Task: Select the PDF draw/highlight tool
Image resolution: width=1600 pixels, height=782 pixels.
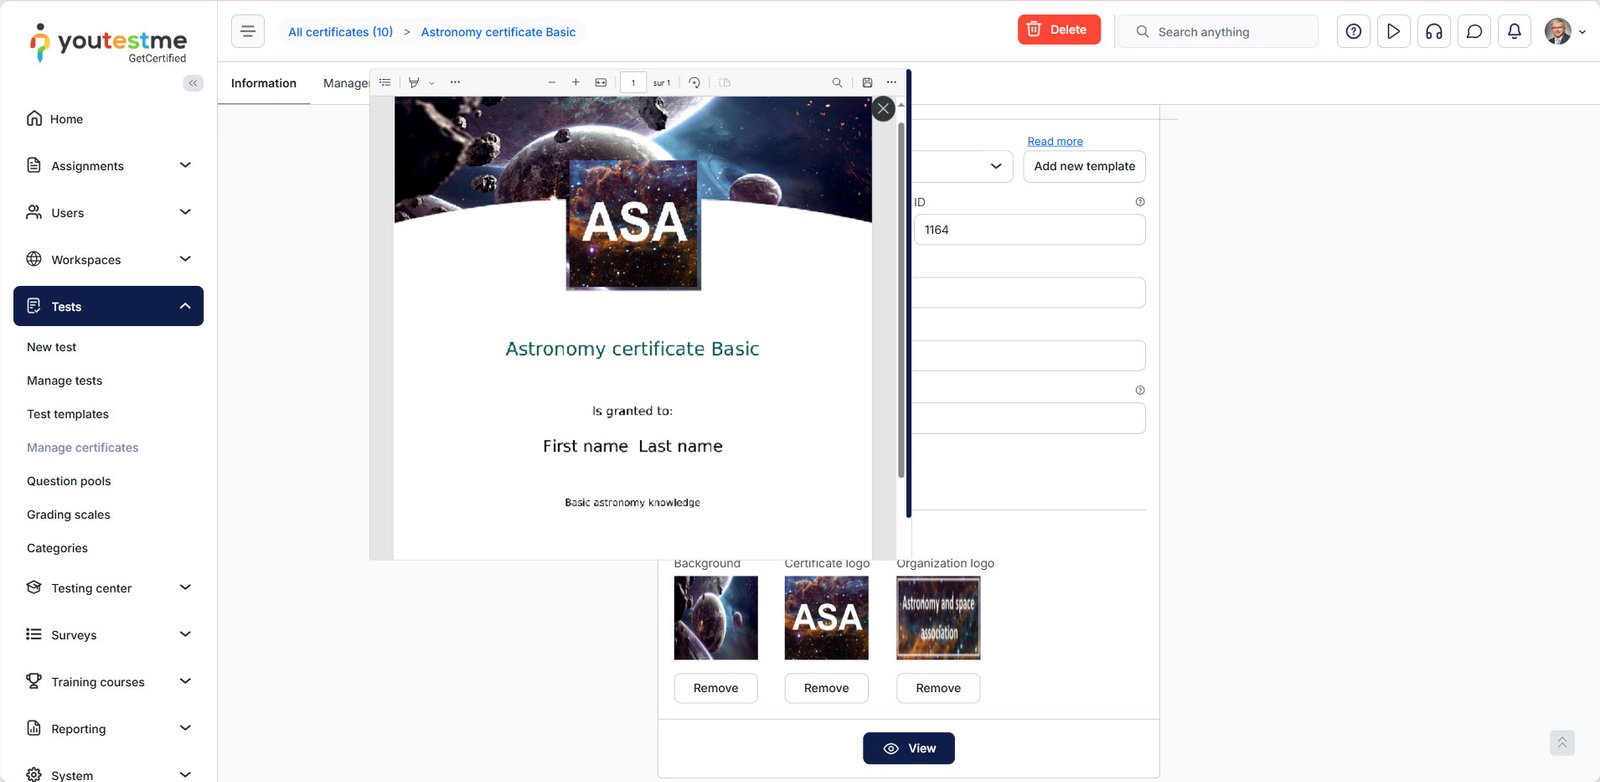Action: [x=414, y=82]
